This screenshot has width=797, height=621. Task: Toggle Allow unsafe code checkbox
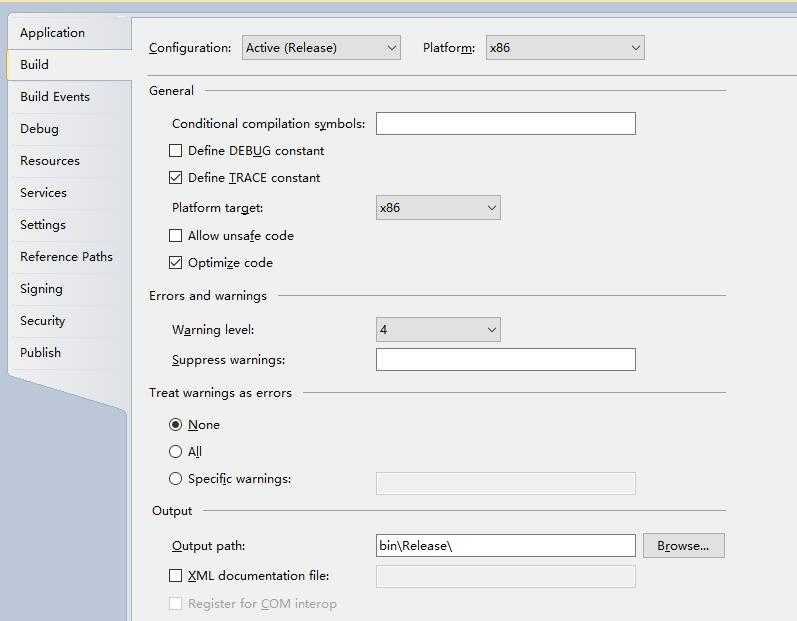175,236
